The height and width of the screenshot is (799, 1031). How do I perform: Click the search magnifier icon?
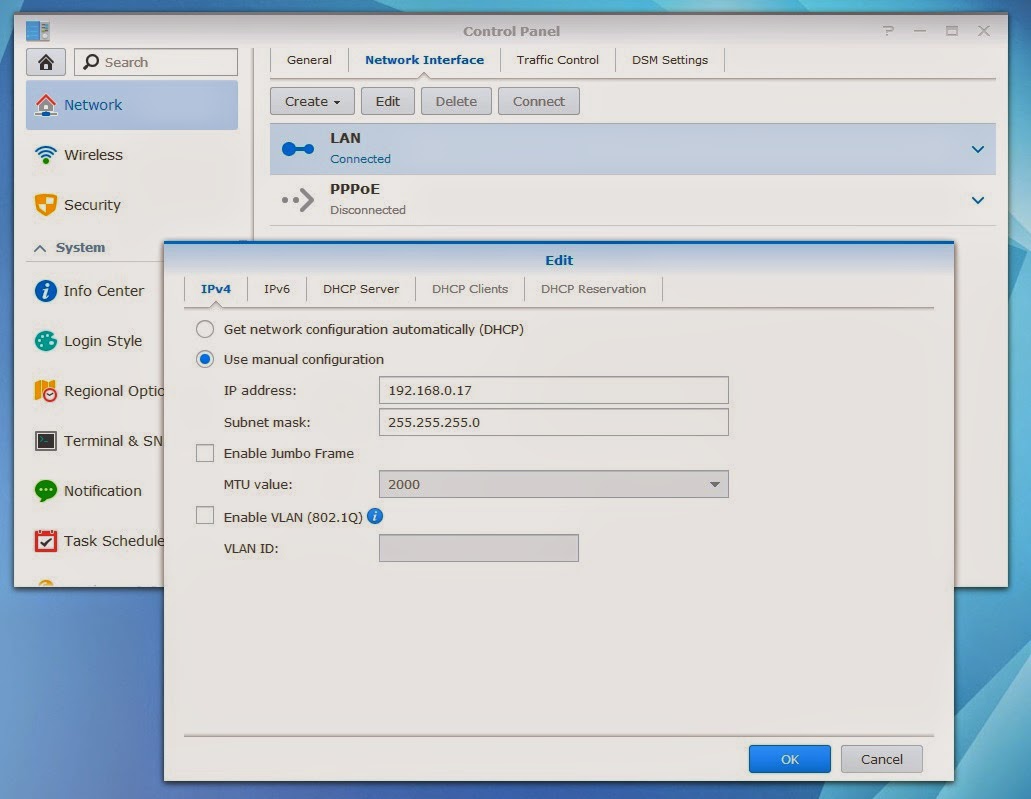click(x=91, y=62)
